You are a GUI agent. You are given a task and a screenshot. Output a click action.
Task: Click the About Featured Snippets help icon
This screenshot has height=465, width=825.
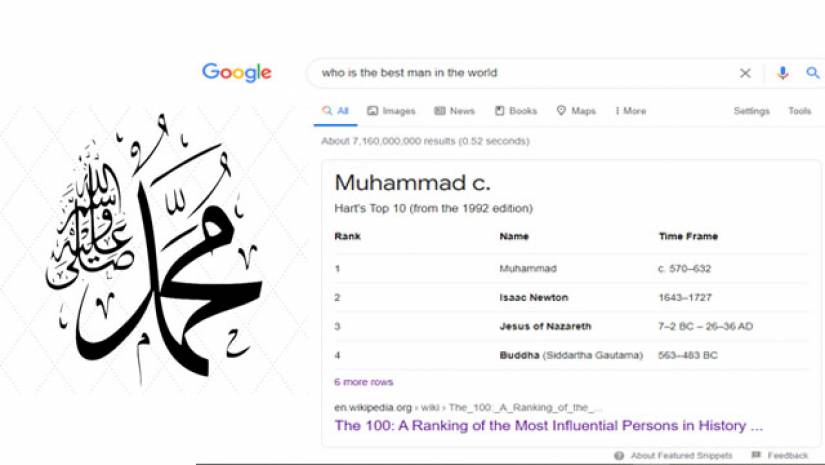pyautogui.click(x=620, y=456)
